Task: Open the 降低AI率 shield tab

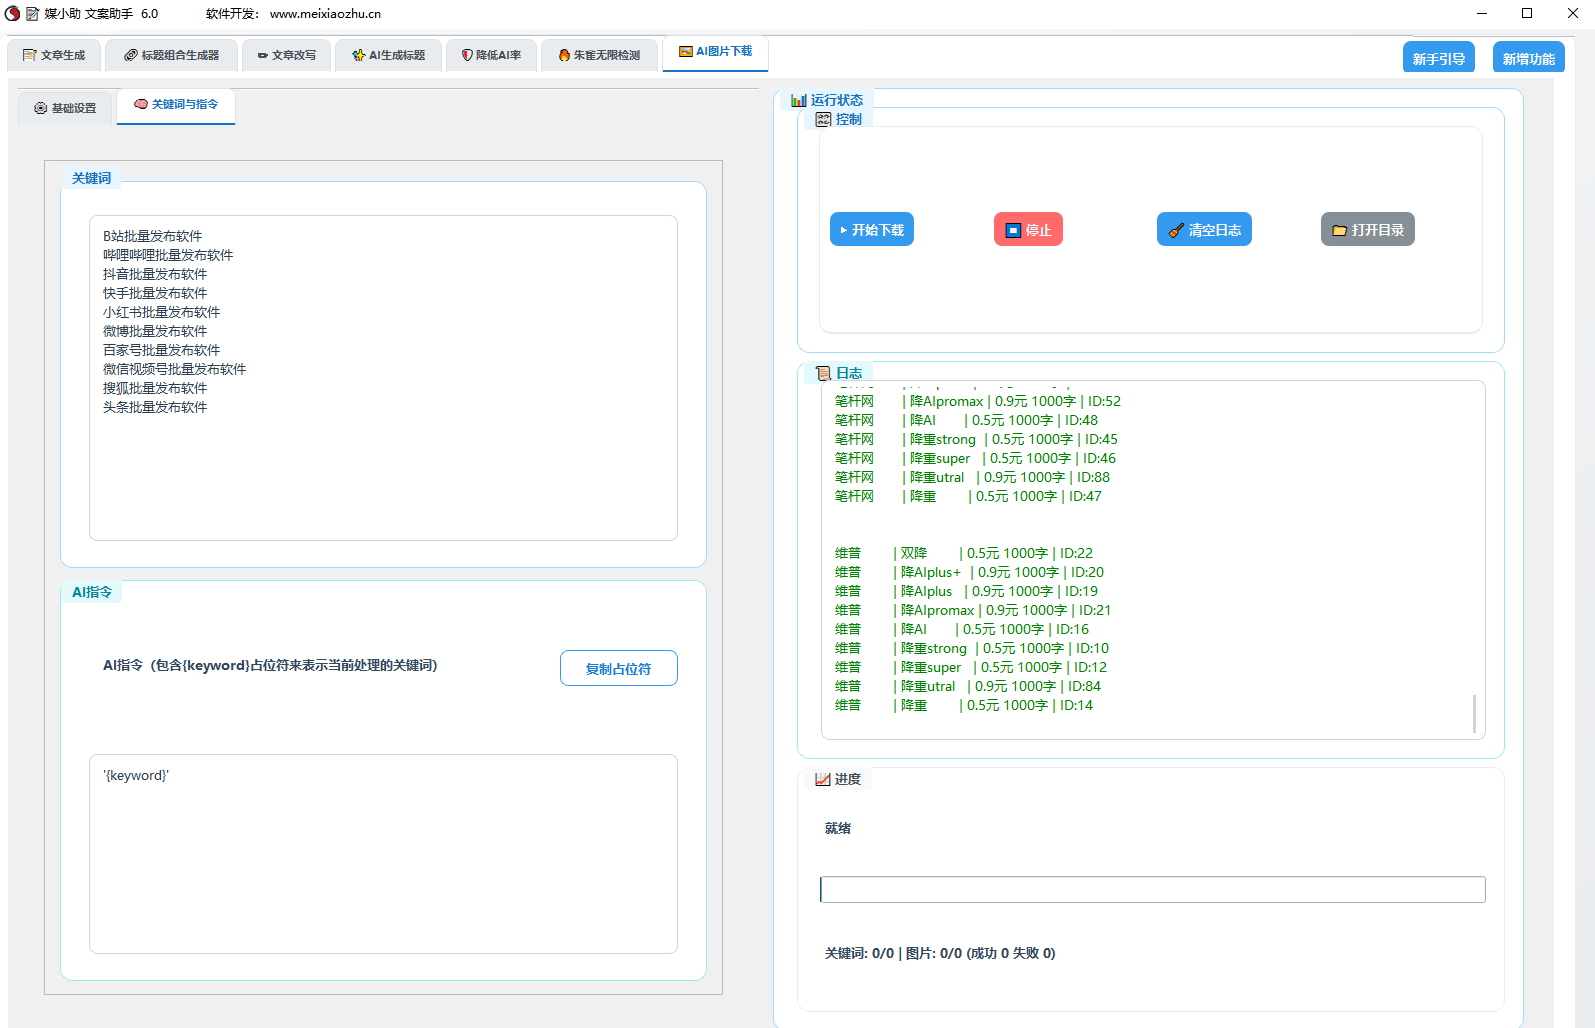Action: click(491, 55)
